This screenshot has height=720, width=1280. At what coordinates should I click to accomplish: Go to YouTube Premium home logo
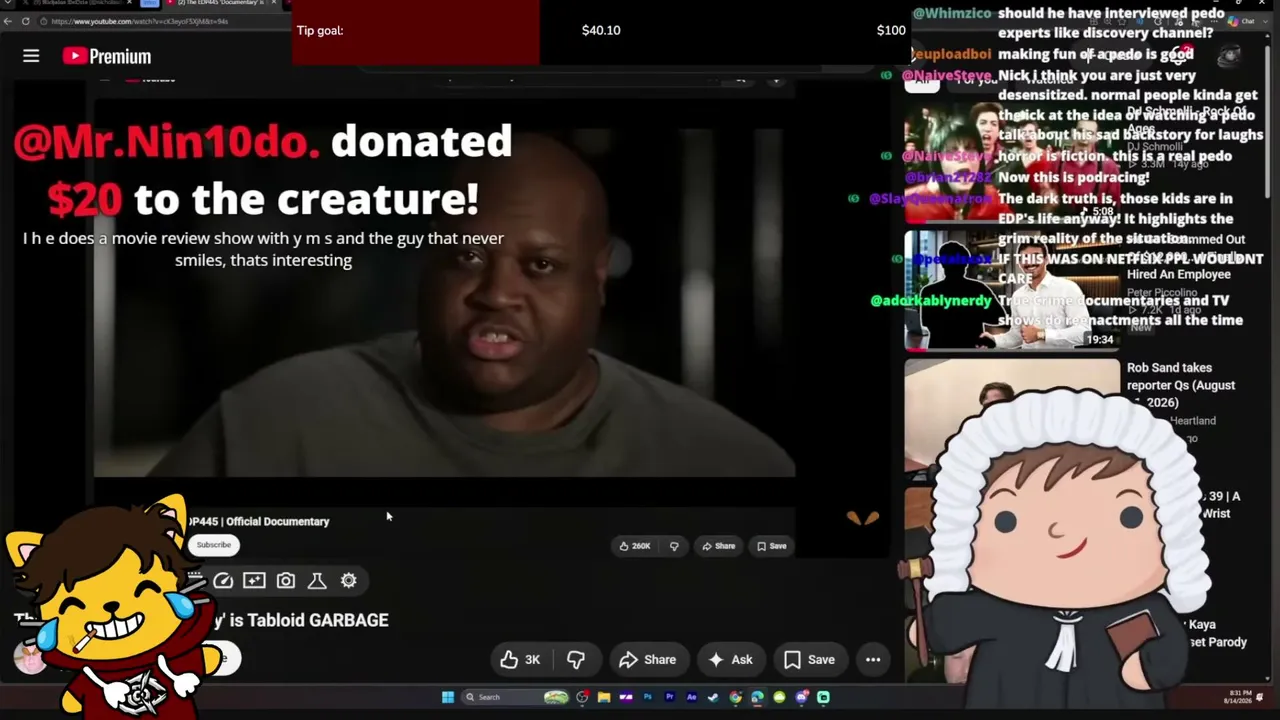click(x=107, y=56)
